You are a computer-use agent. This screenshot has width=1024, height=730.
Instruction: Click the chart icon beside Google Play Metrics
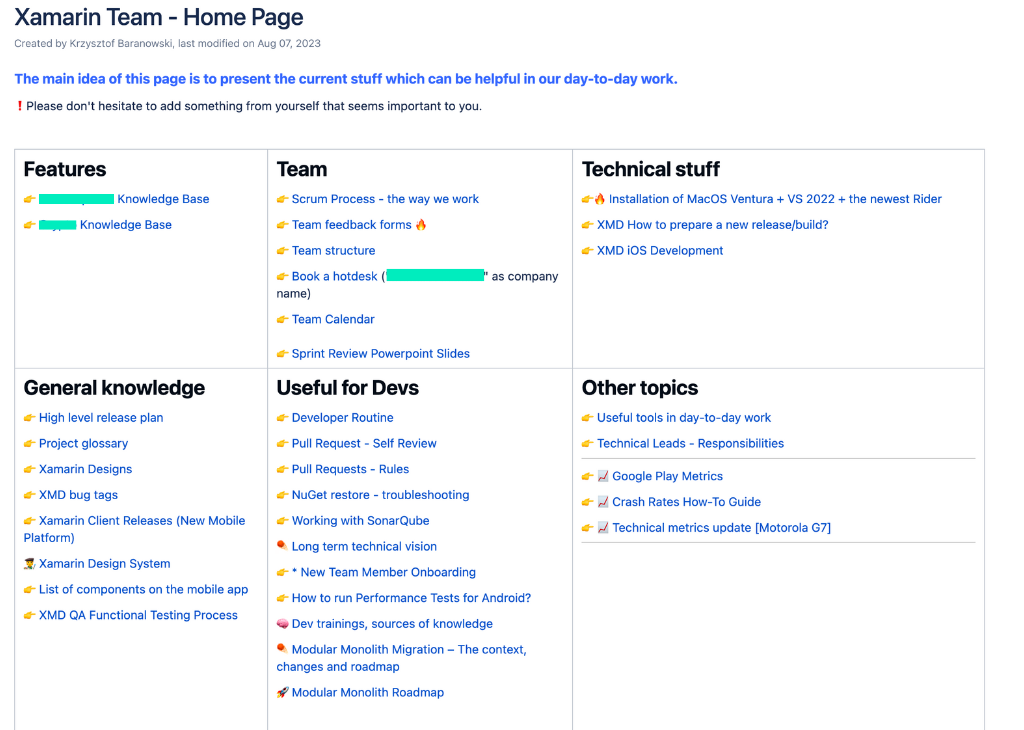pos(603,477)
